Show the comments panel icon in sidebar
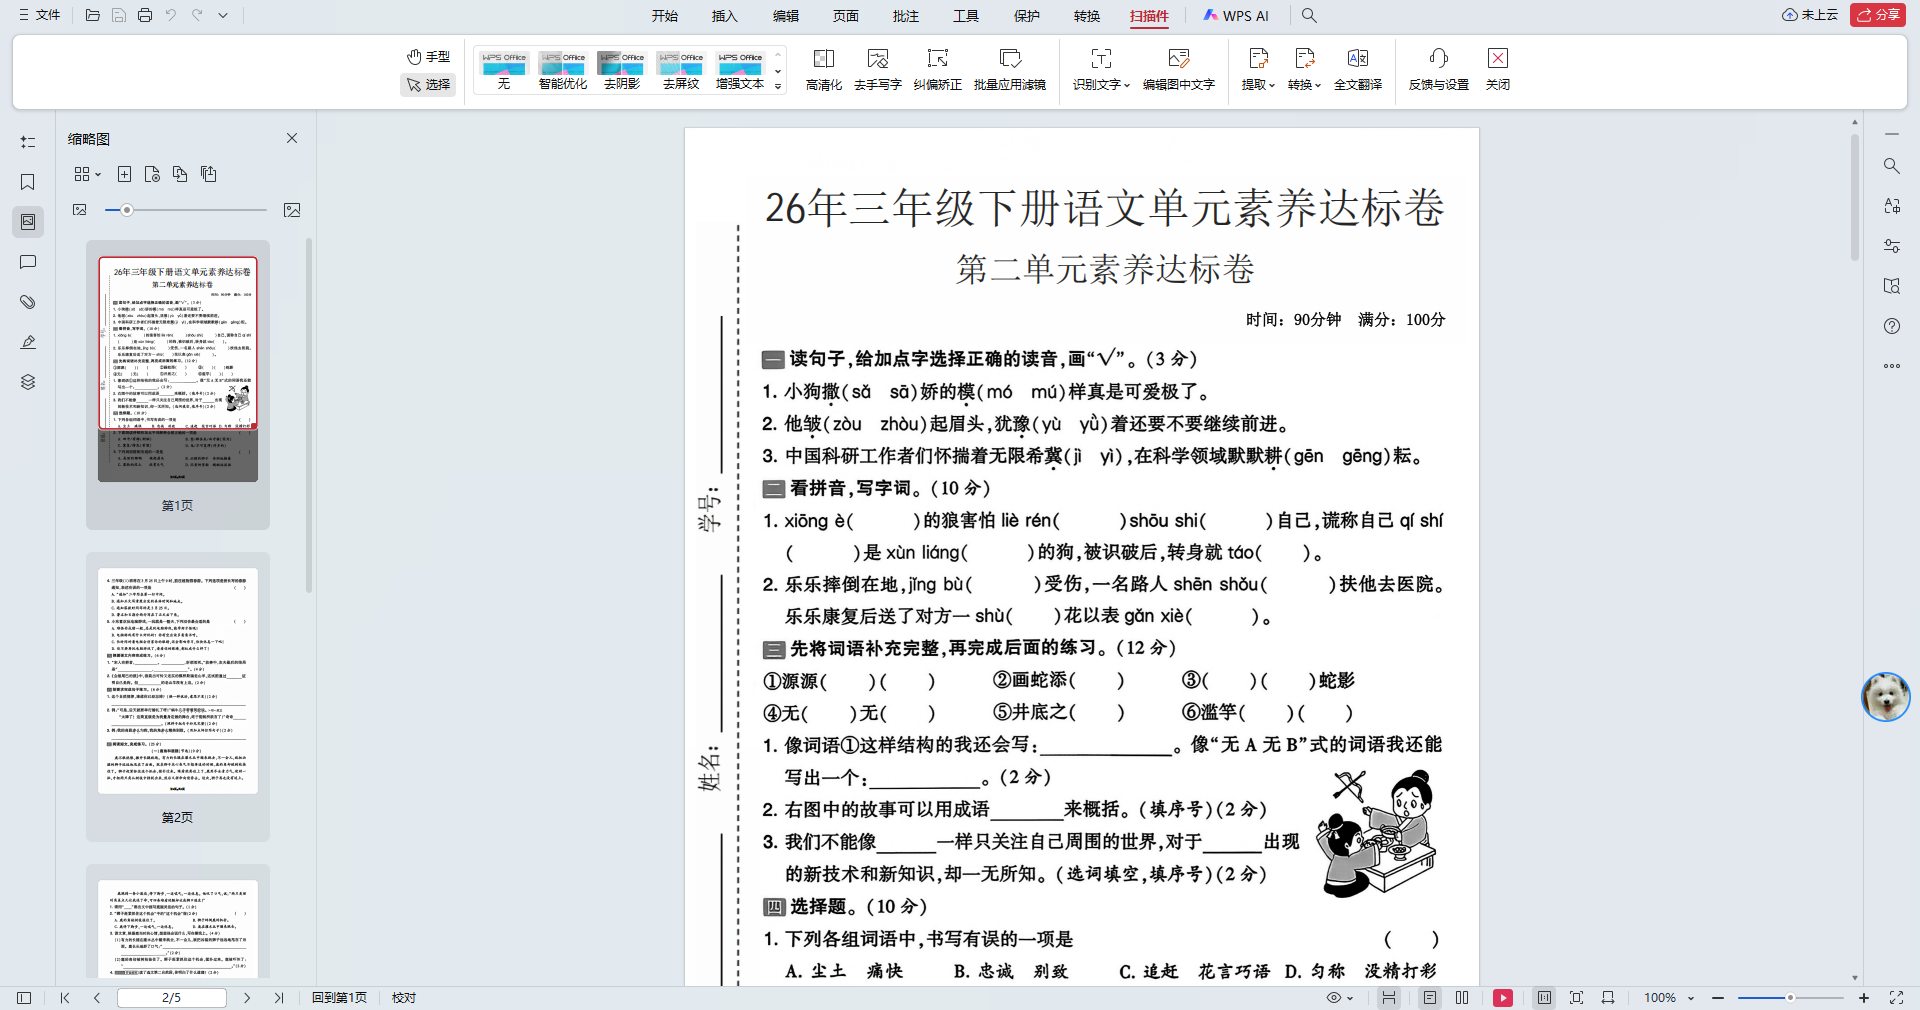Image resolution: width=1920 pixels, height=1010 pixels. click(27, 262)
